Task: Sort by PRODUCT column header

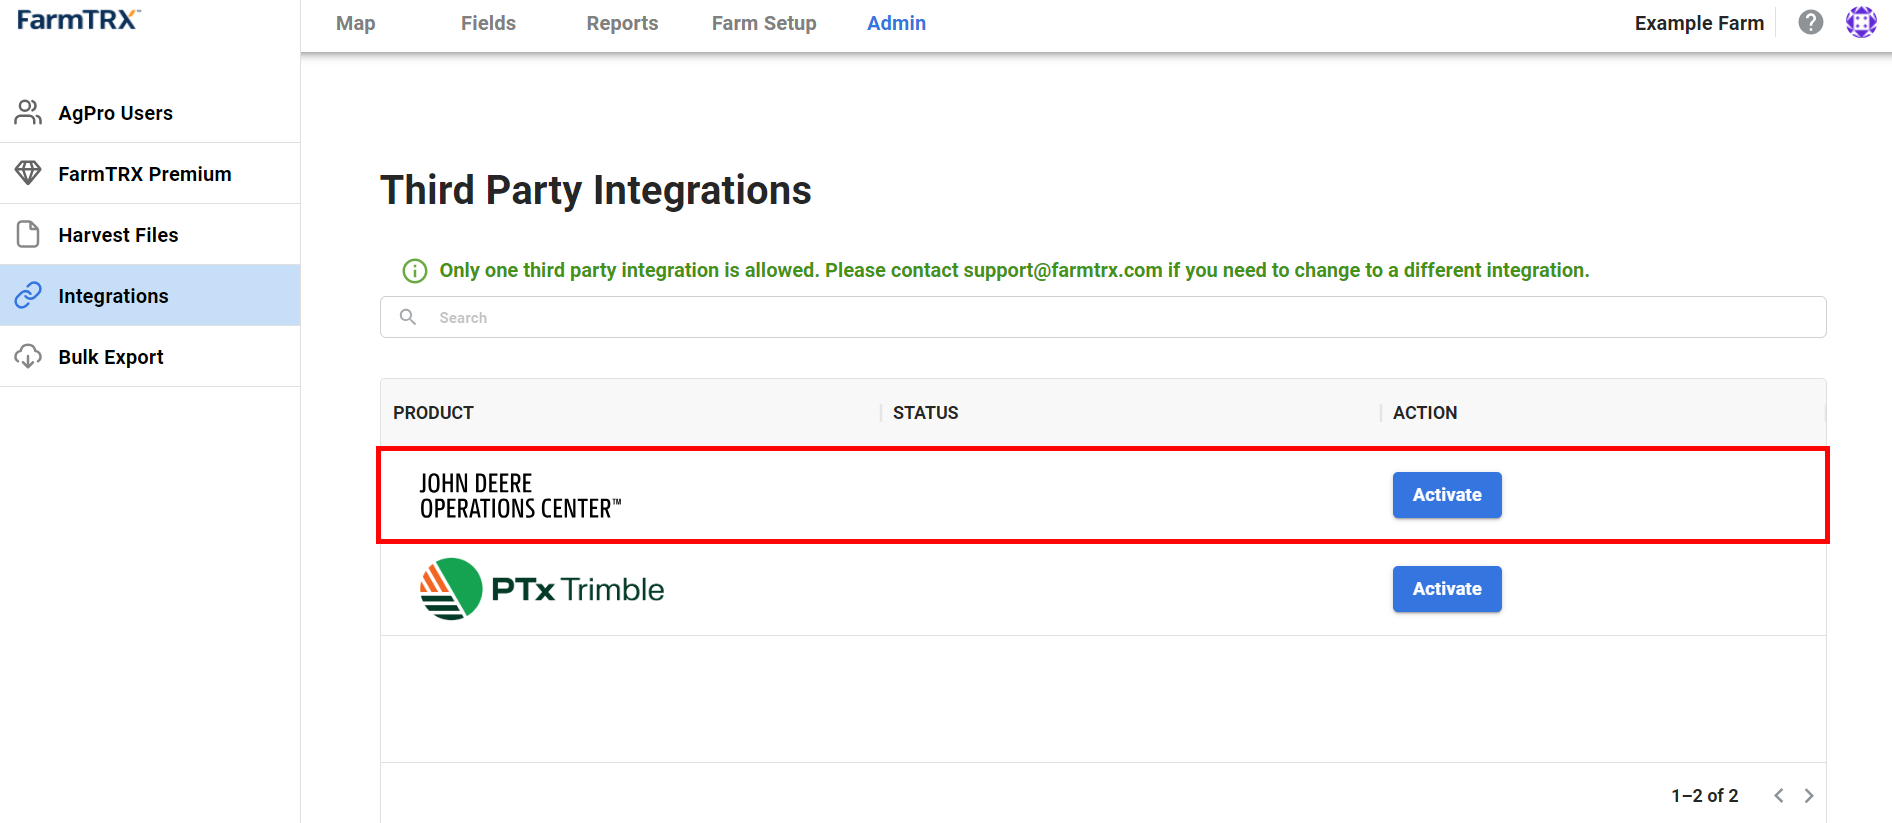Action: pos(433,413)
